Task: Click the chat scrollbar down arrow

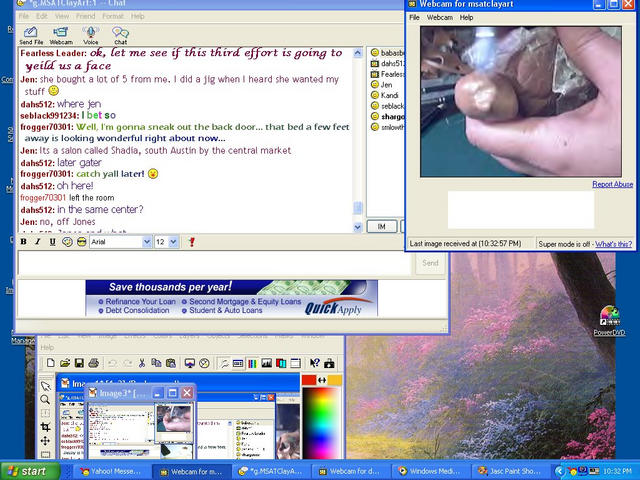Action: coord(358,227)
